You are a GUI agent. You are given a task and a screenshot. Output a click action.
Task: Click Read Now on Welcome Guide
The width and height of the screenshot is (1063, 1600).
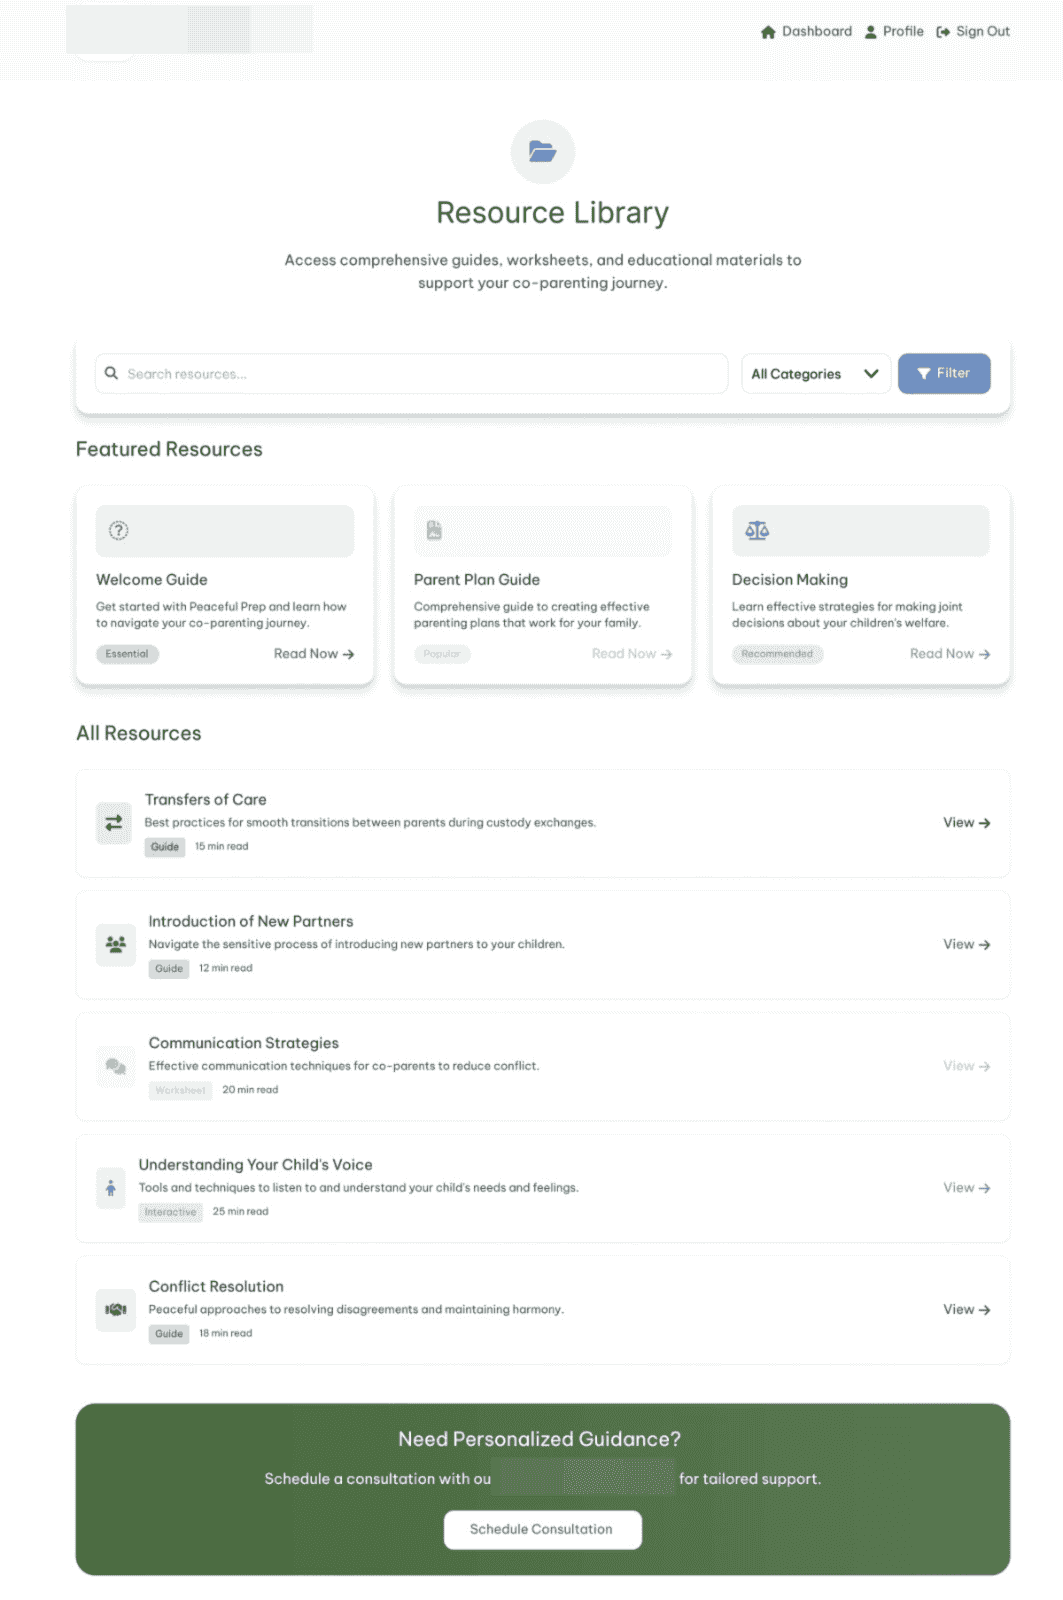coord(311,653)
